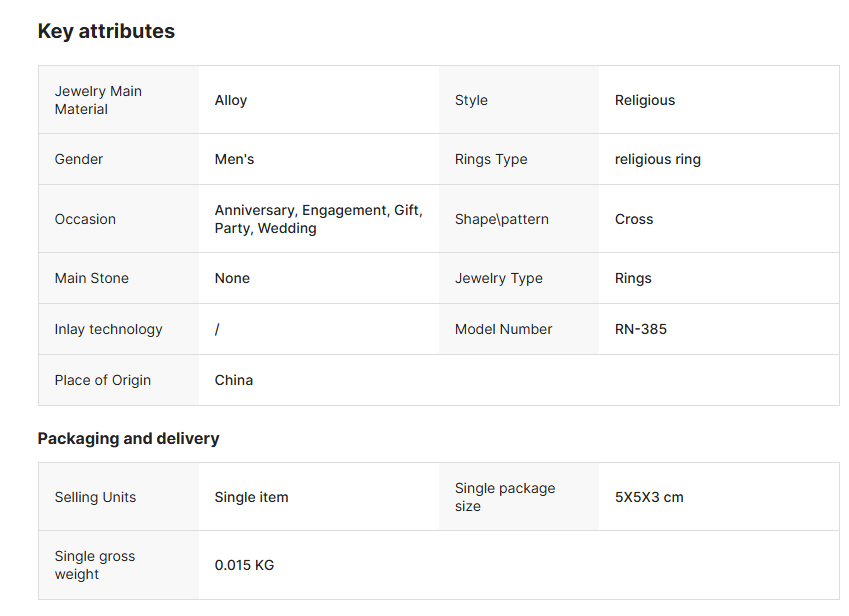Click the Jewelry Main Material label

(x=98, y=100)
